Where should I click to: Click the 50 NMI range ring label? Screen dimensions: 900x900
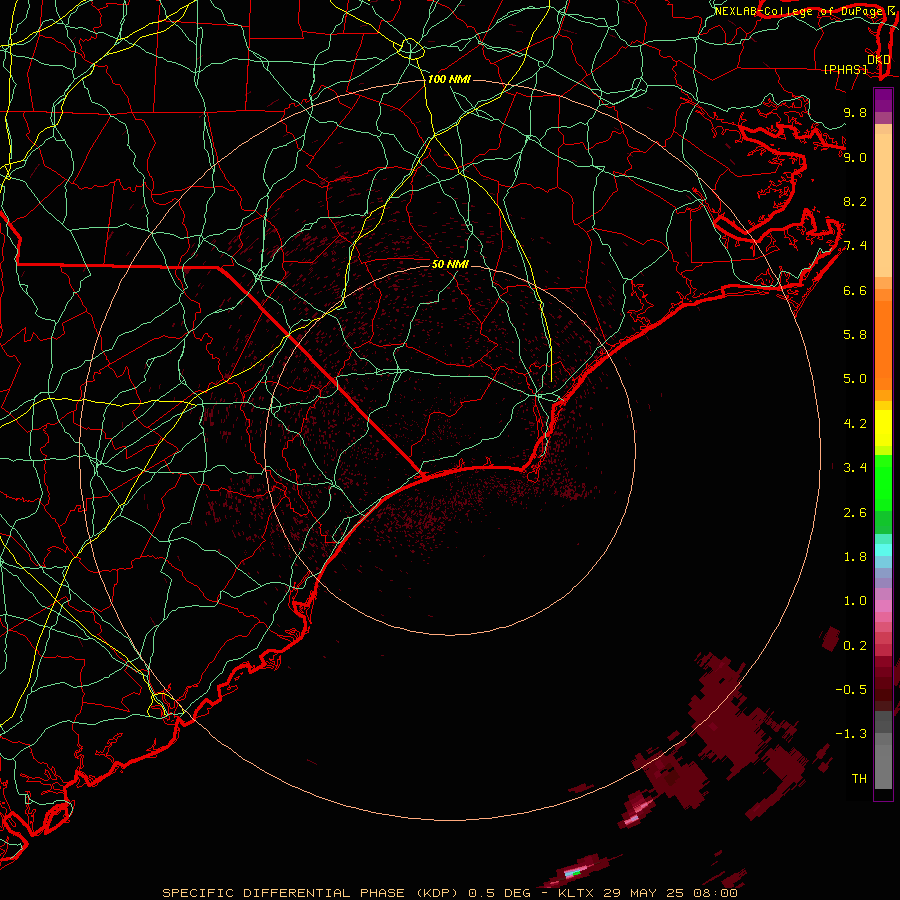coord(450,264)
